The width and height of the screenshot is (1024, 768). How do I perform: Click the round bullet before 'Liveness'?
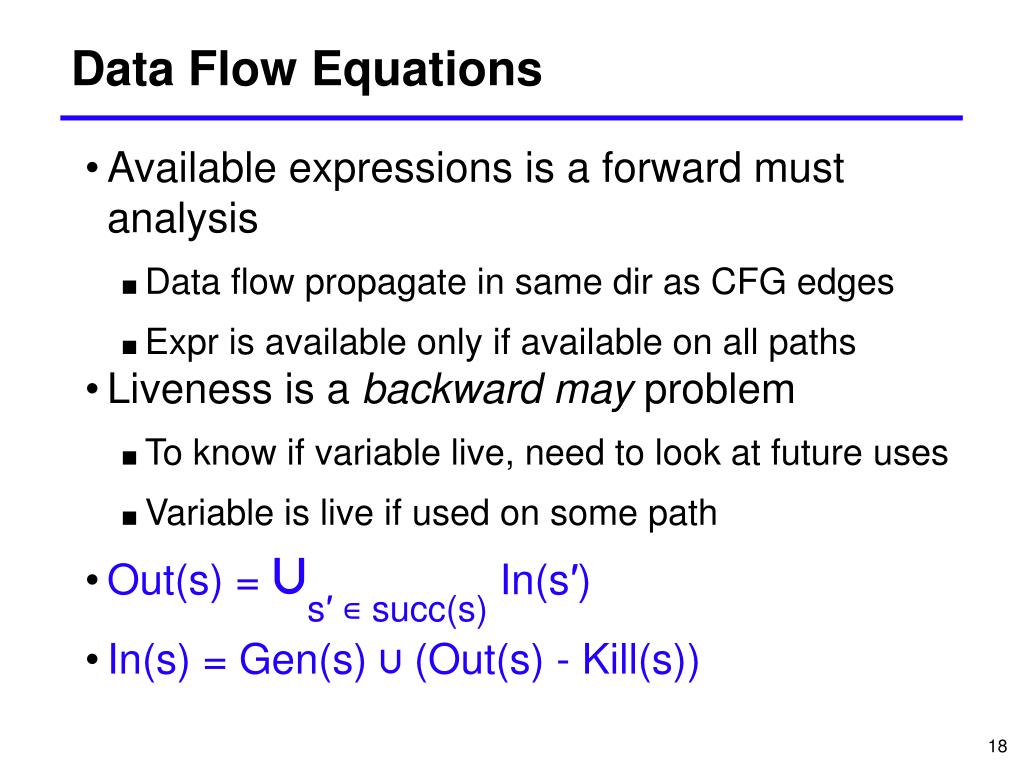92,391
